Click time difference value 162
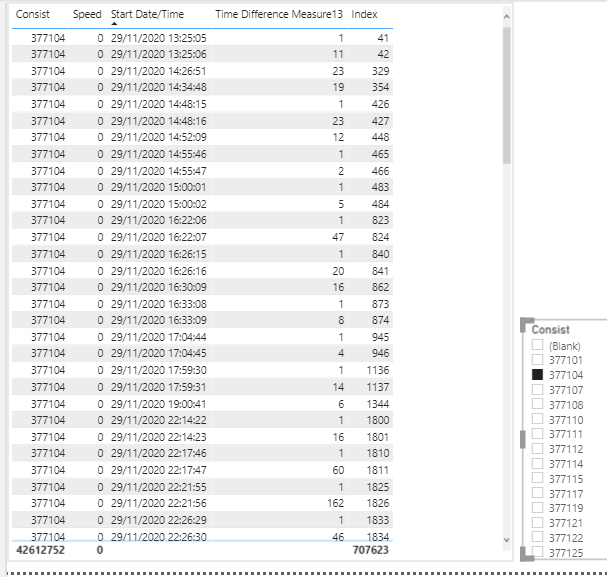607x577 pixels. 335,503
